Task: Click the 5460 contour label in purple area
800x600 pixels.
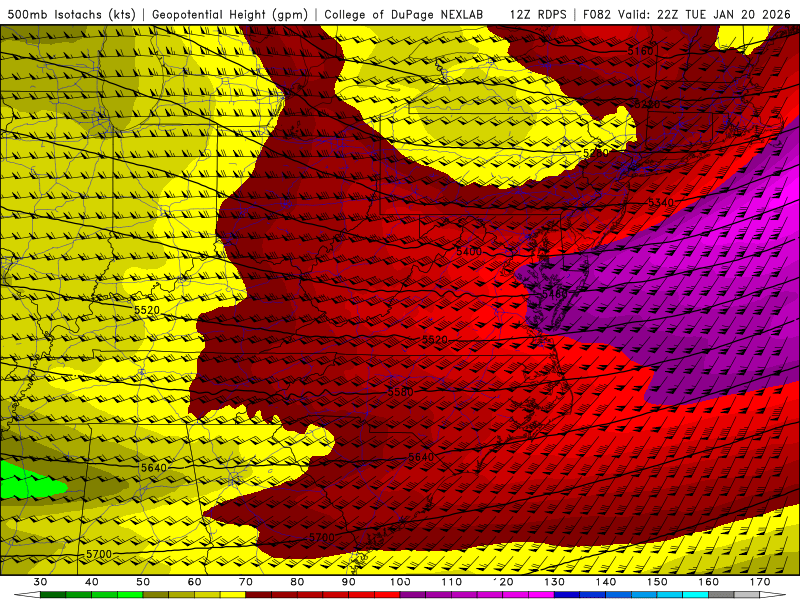Action: pyautogui.click(x=555, y=294)
